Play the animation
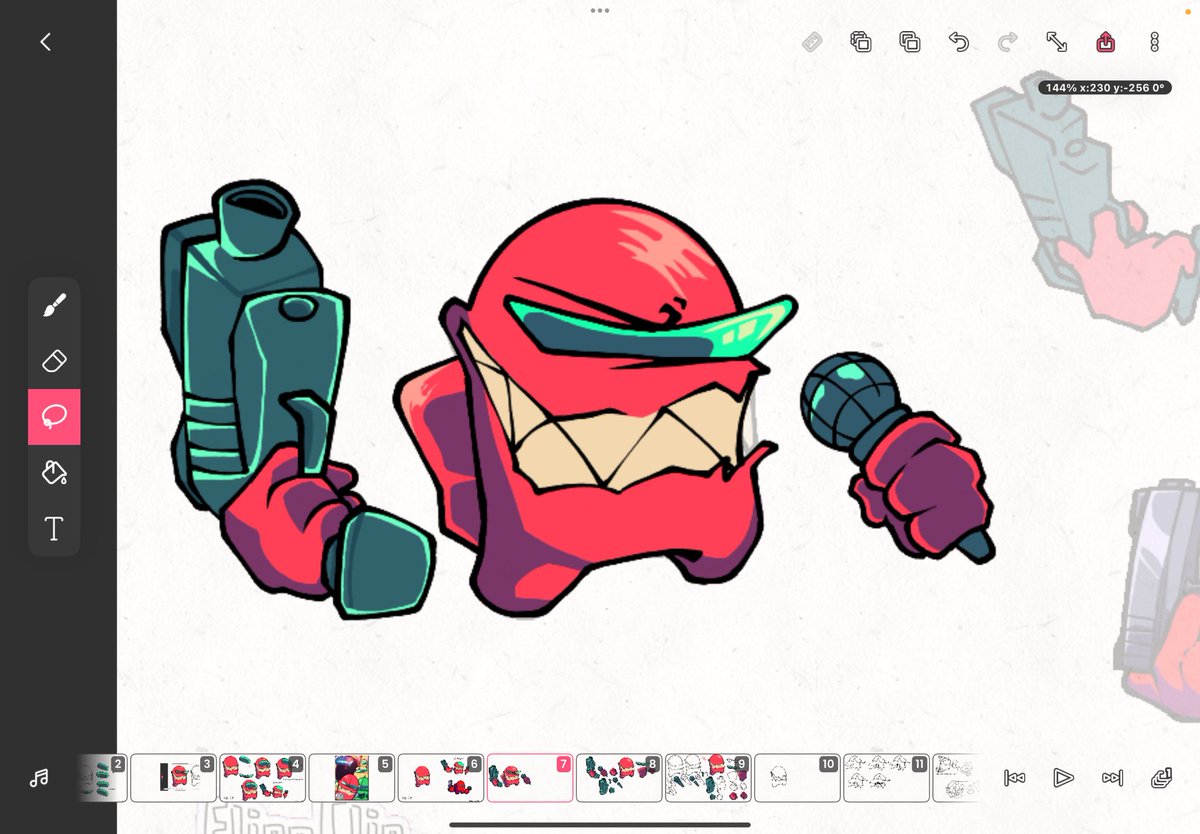The image size is (1200, 834). pos(1063,777)
